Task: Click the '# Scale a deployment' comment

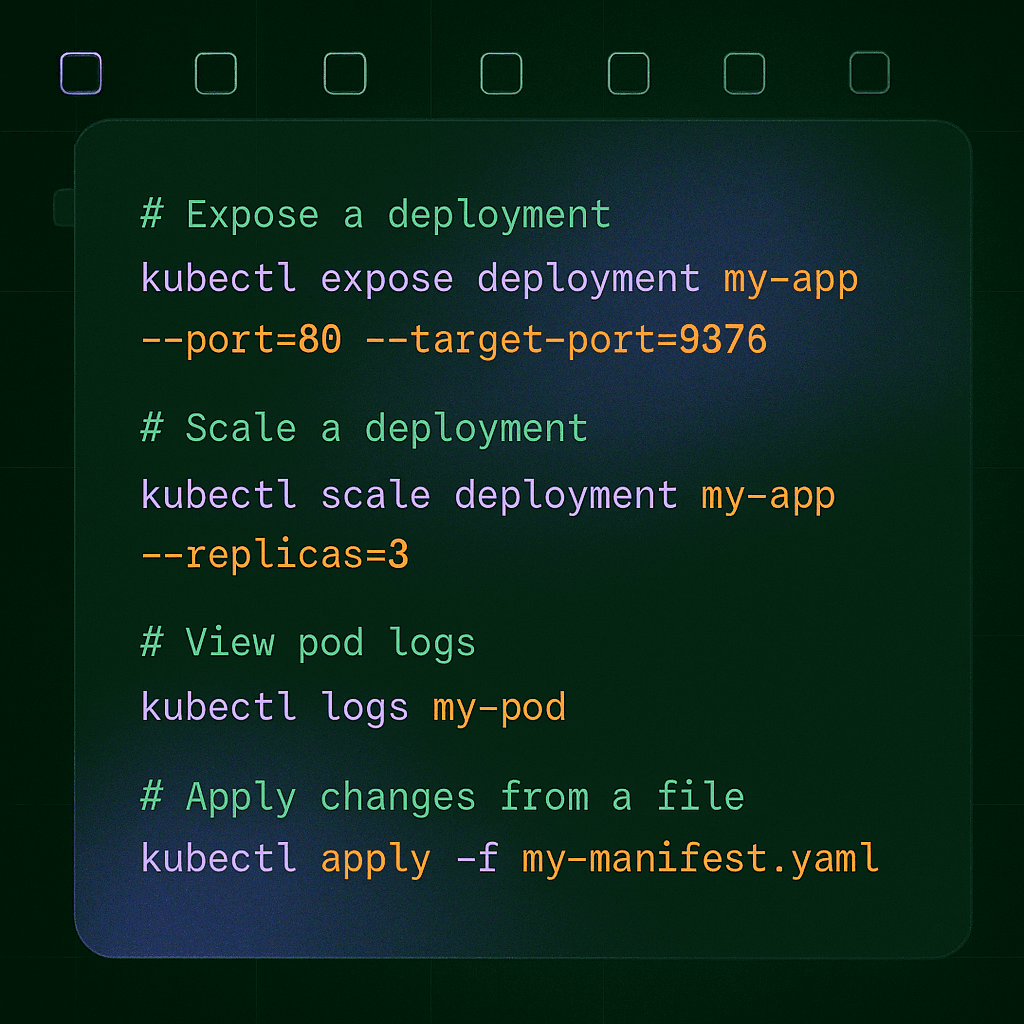Action: 364,428
